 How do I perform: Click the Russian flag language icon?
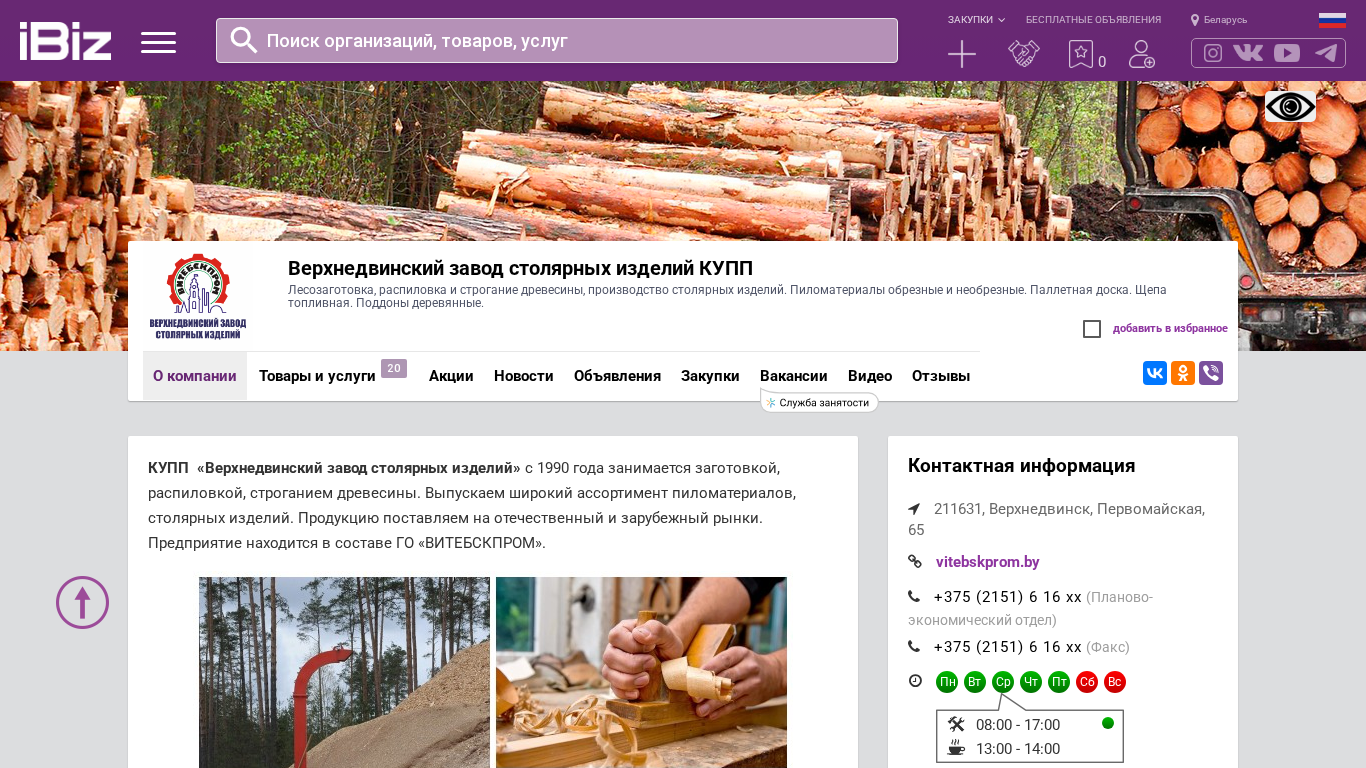point(1332,20)
